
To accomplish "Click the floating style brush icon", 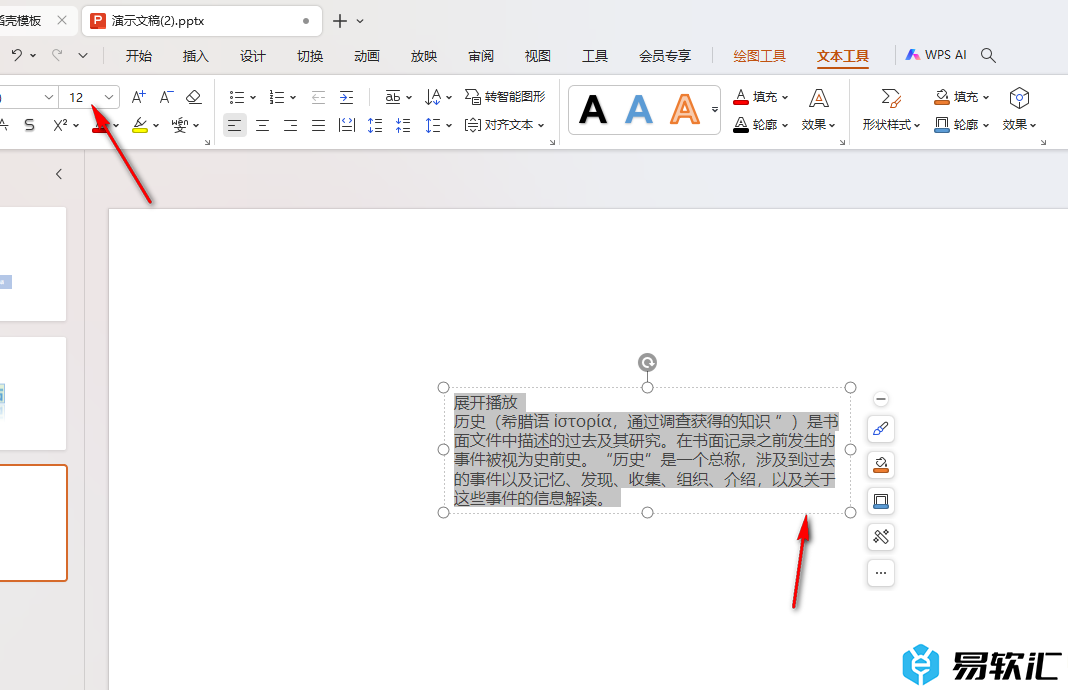I will click(x=881, y=429).
